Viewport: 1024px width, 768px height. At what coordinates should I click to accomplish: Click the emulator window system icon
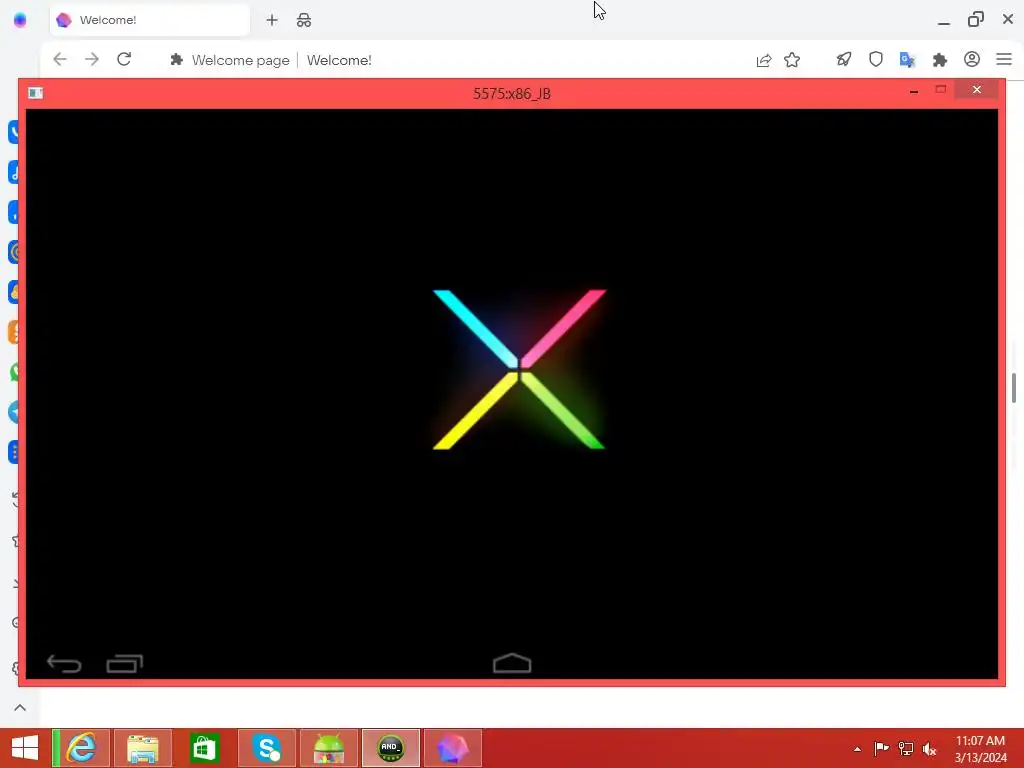(x=35, y=93)
